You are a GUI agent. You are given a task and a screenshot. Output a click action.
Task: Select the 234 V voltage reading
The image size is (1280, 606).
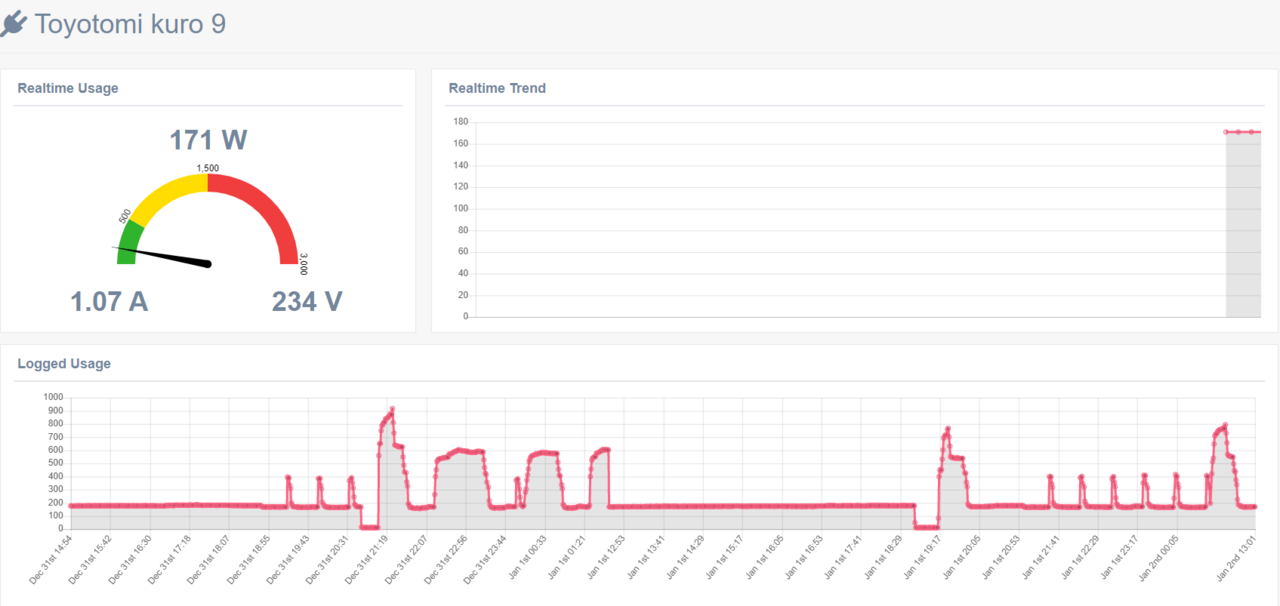click(307, 301)
